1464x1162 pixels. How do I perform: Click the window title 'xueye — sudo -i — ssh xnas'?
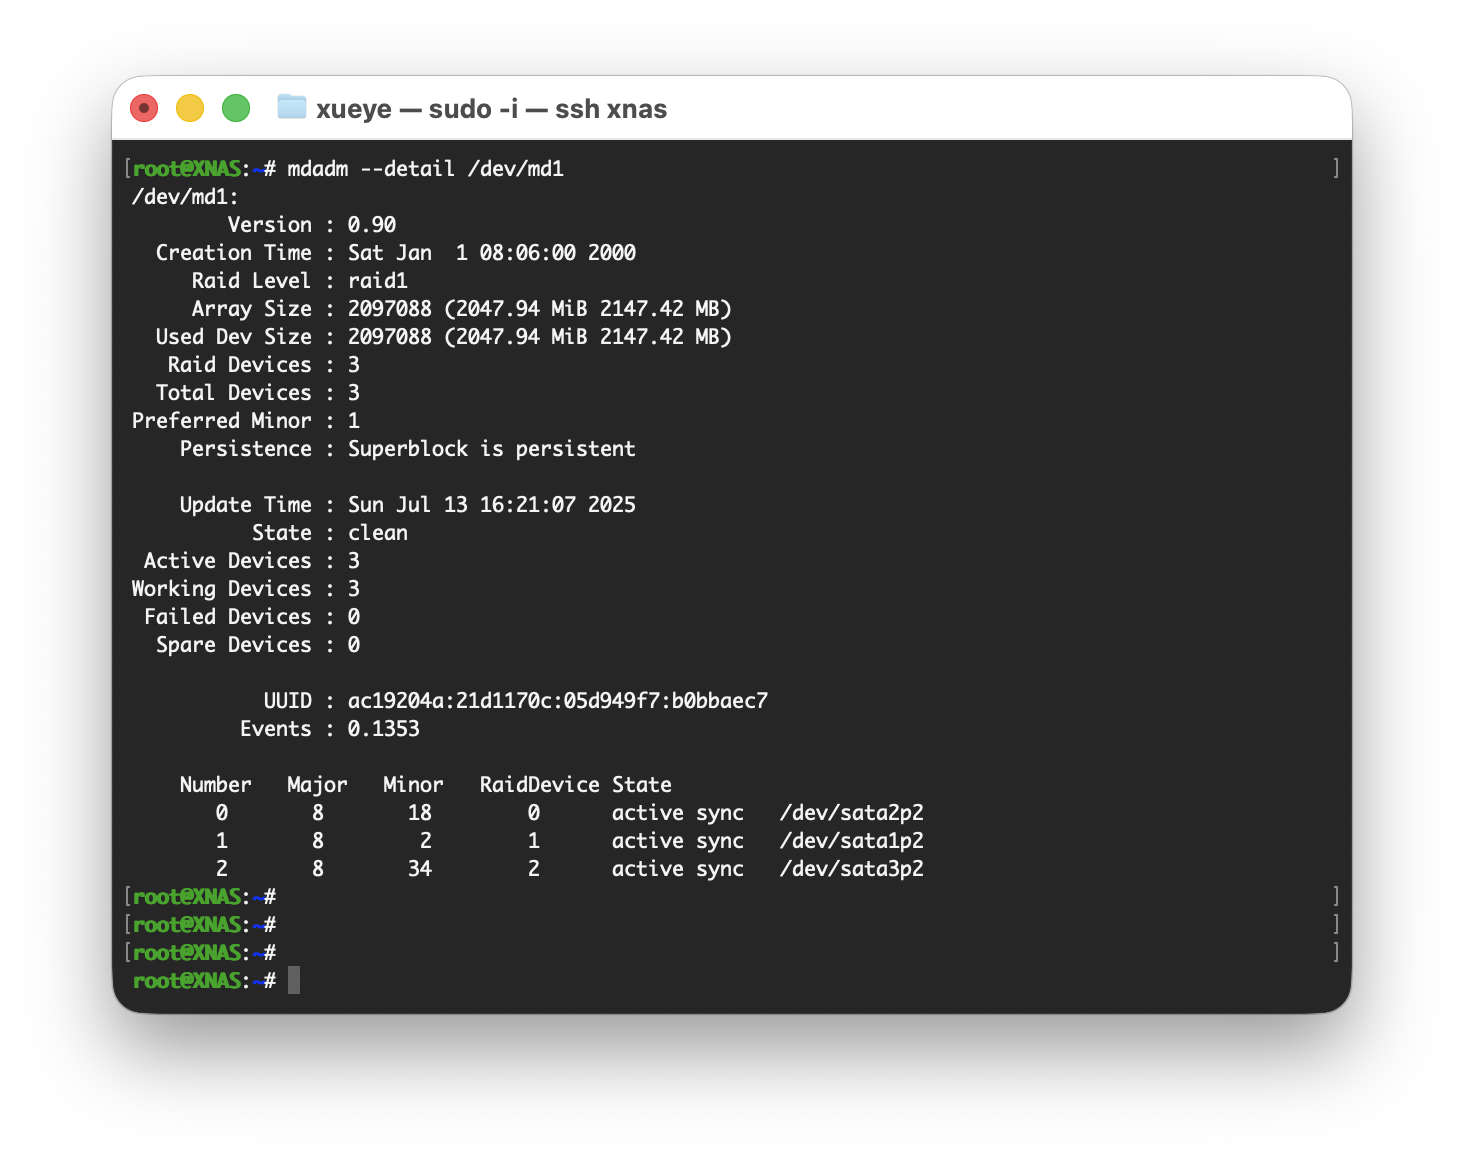(491, 109)
